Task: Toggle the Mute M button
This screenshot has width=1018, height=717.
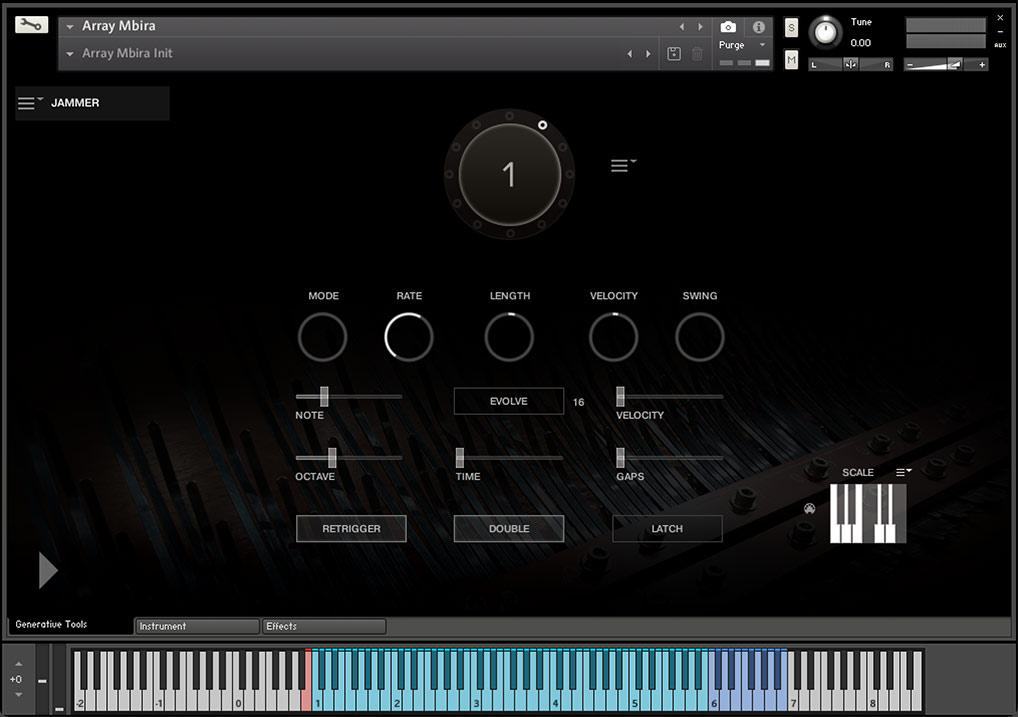Action: (792, 60)
